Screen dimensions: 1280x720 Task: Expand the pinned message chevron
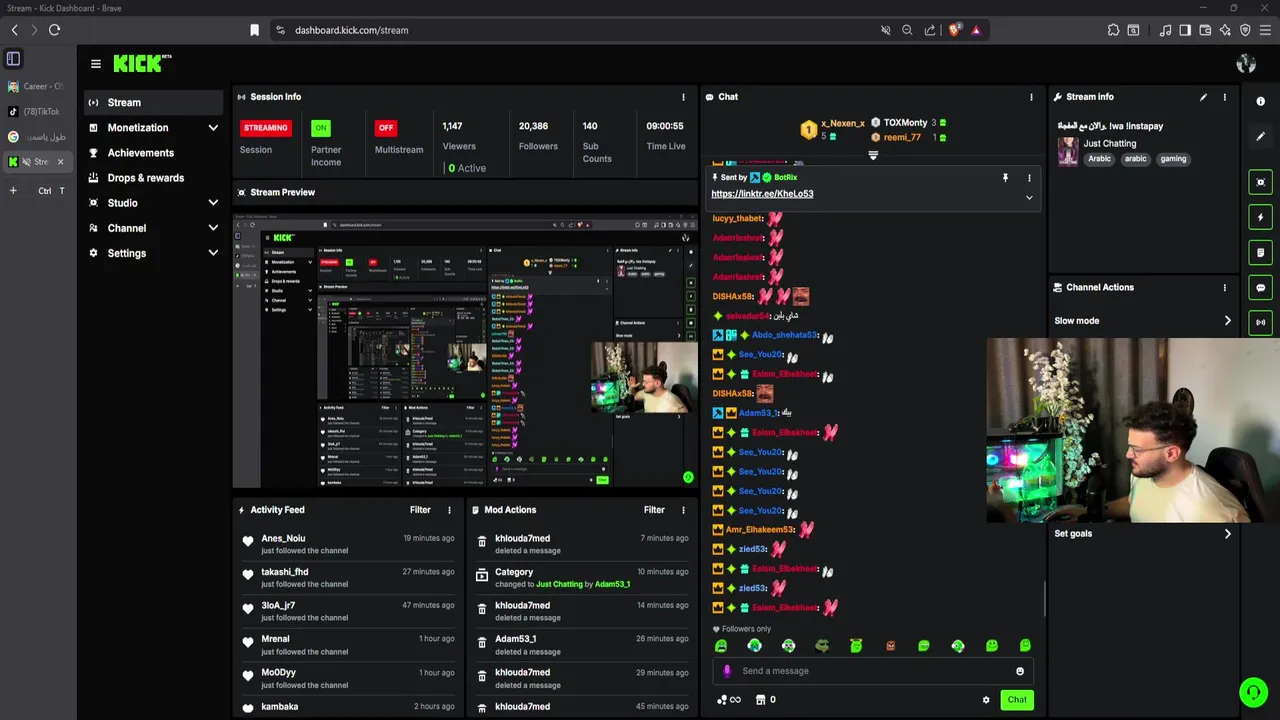(1029, 198)
